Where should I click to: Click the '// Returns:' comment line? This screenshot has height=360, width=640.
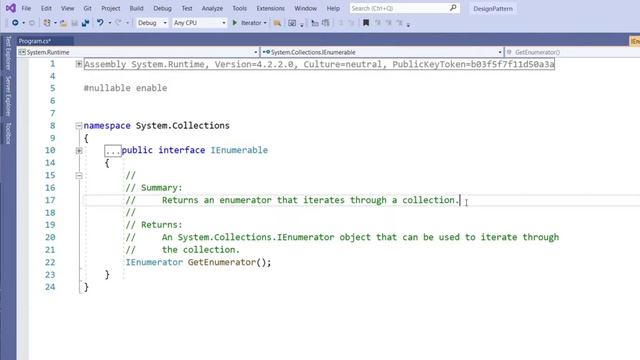coord(154,225)
